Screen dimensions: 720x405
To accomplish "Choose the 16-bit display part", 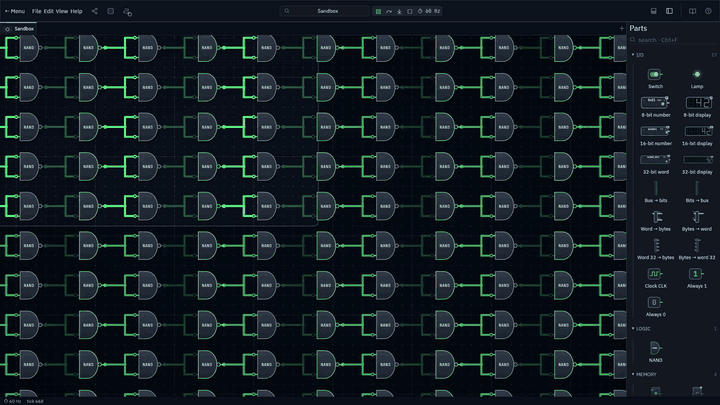I will pos(697,135).
